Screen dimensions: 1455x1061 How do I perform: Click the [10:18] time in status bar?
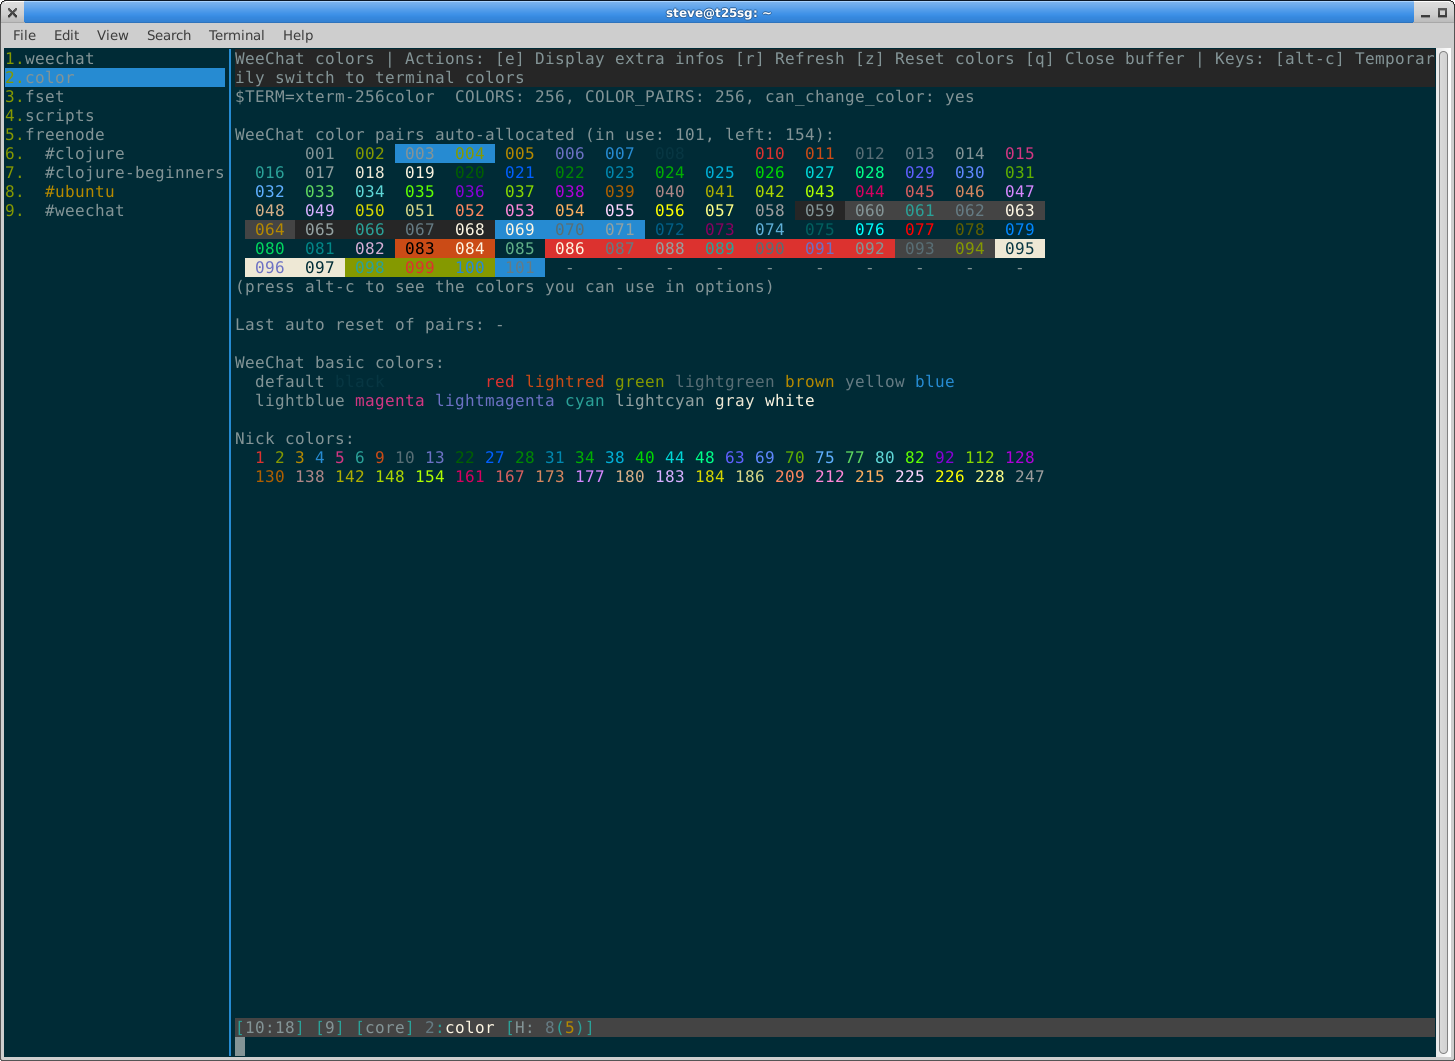270,1028
